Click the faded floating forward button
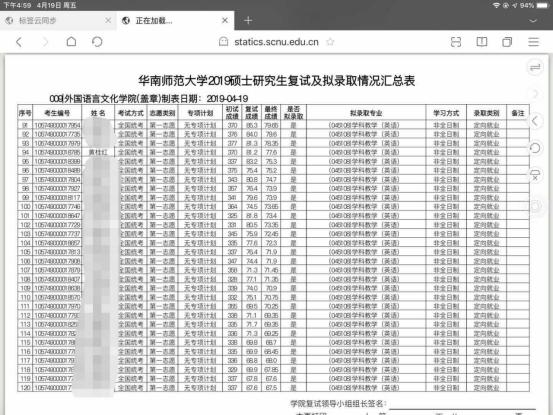This screenshot has height=415, width=553. click(535, 94)
